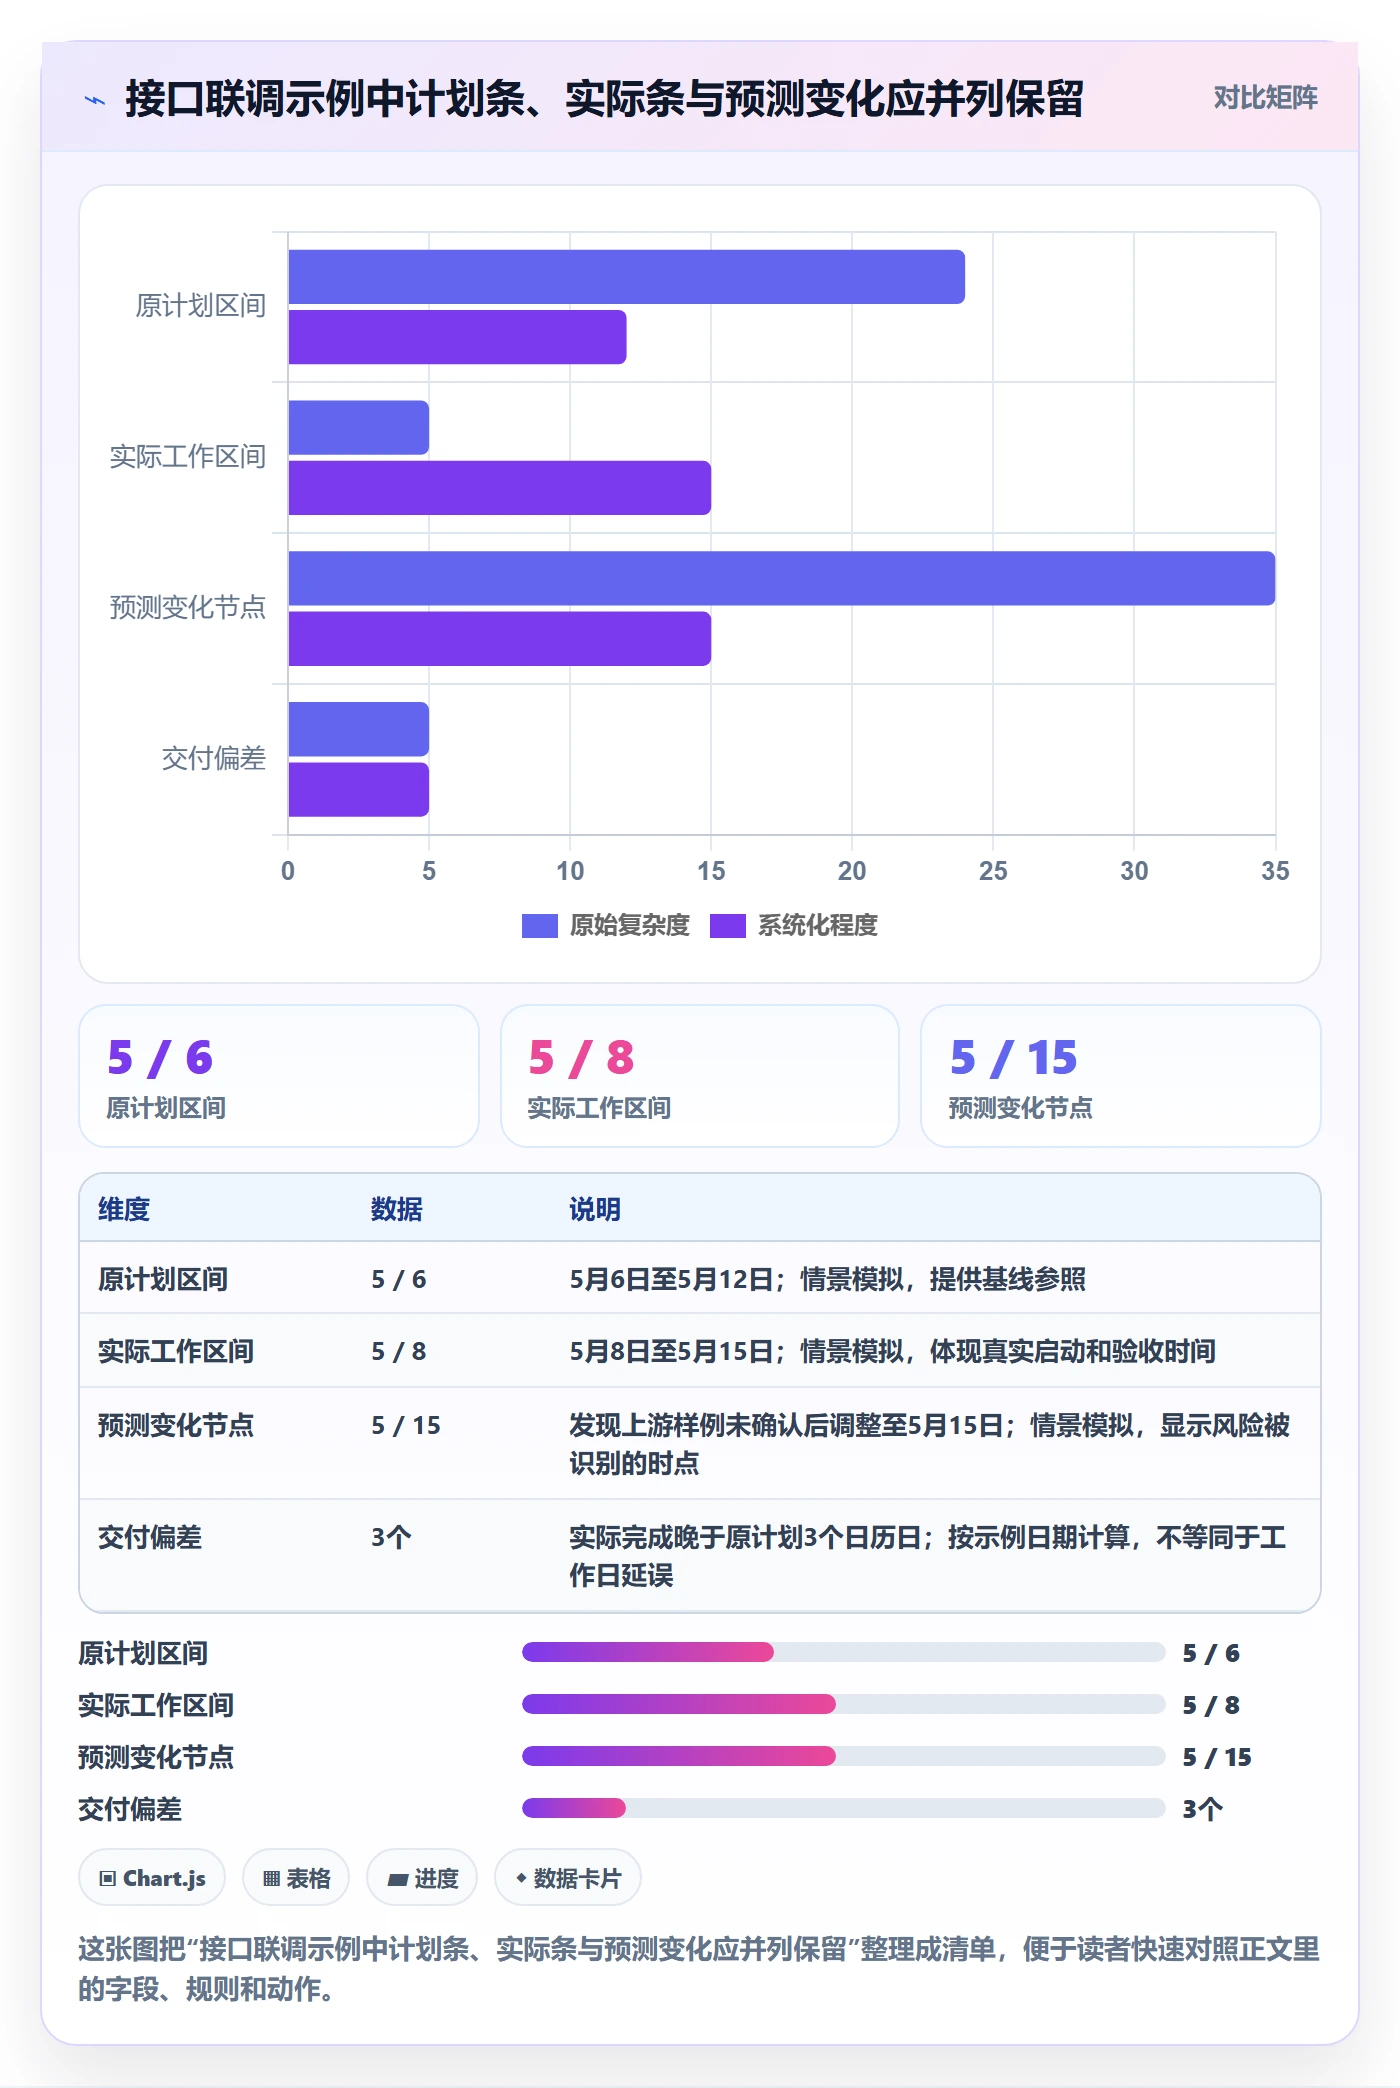Toggle the 原始复杂度 legend swatch

[539, 926]
